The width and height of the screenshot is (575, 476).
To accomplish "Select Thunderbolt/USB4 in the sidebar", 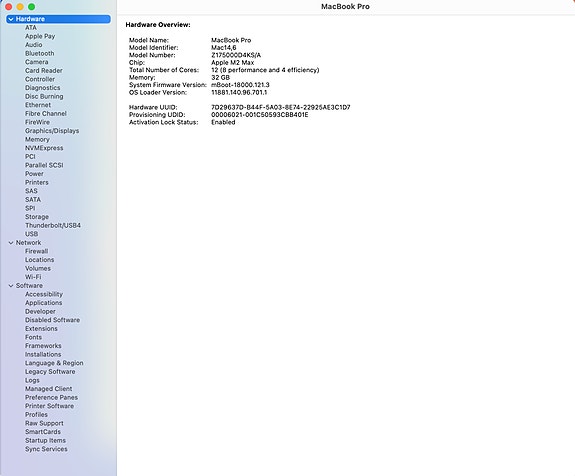I will [x=53, y=226].
